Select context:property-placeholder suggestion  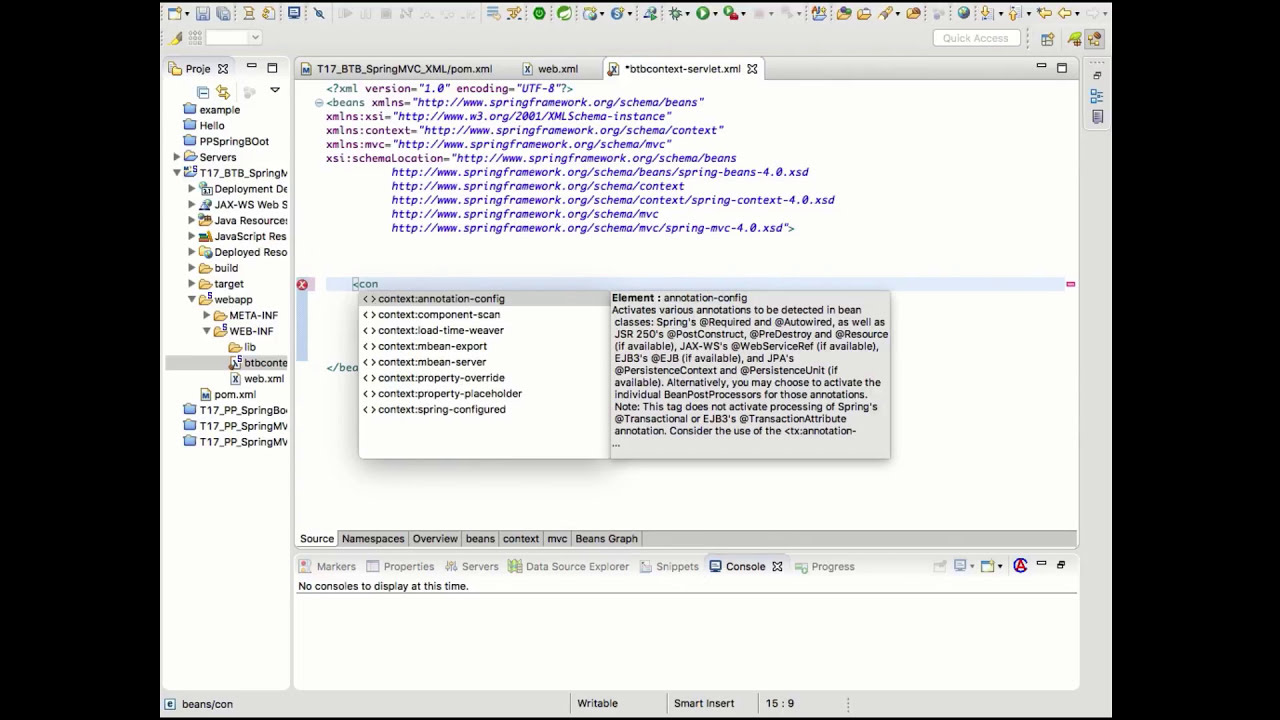tap(484, 393)
